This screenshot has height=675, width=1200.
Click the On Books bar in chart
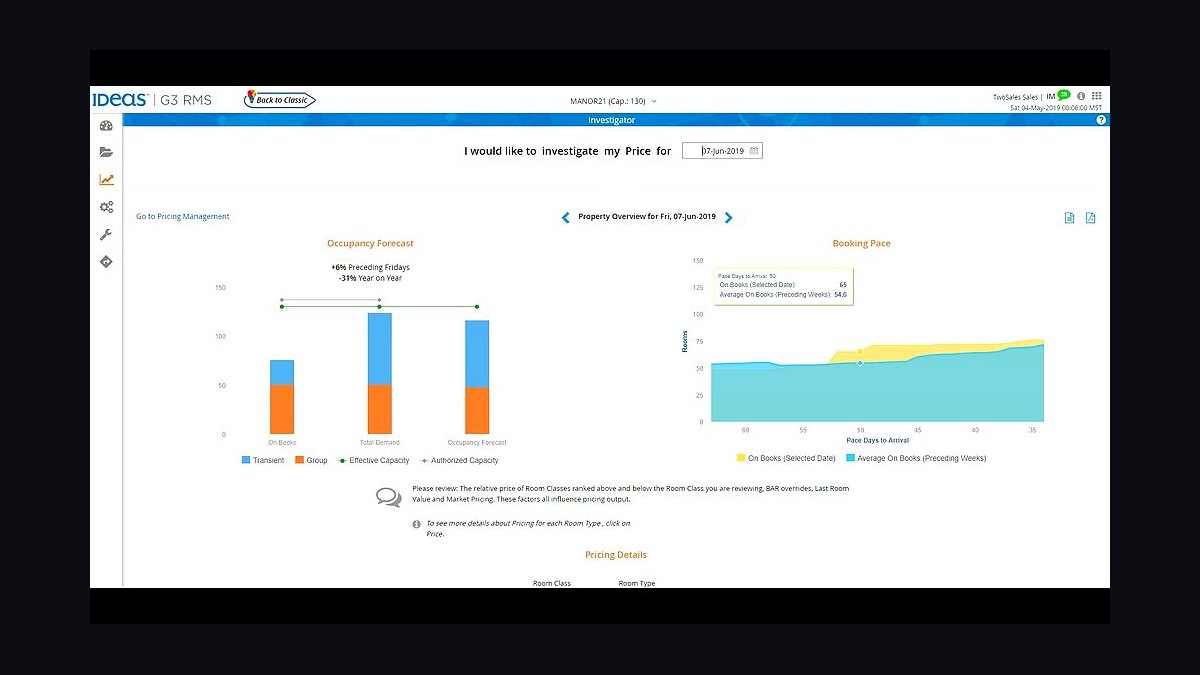pos(282,397)
